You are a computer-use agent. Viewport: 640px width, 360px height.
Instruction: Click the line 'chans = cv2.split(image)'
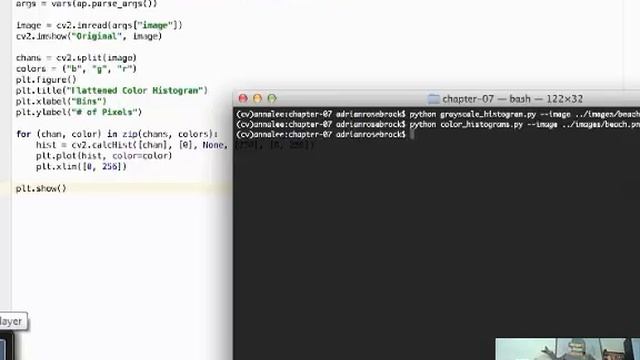[76, 58]
